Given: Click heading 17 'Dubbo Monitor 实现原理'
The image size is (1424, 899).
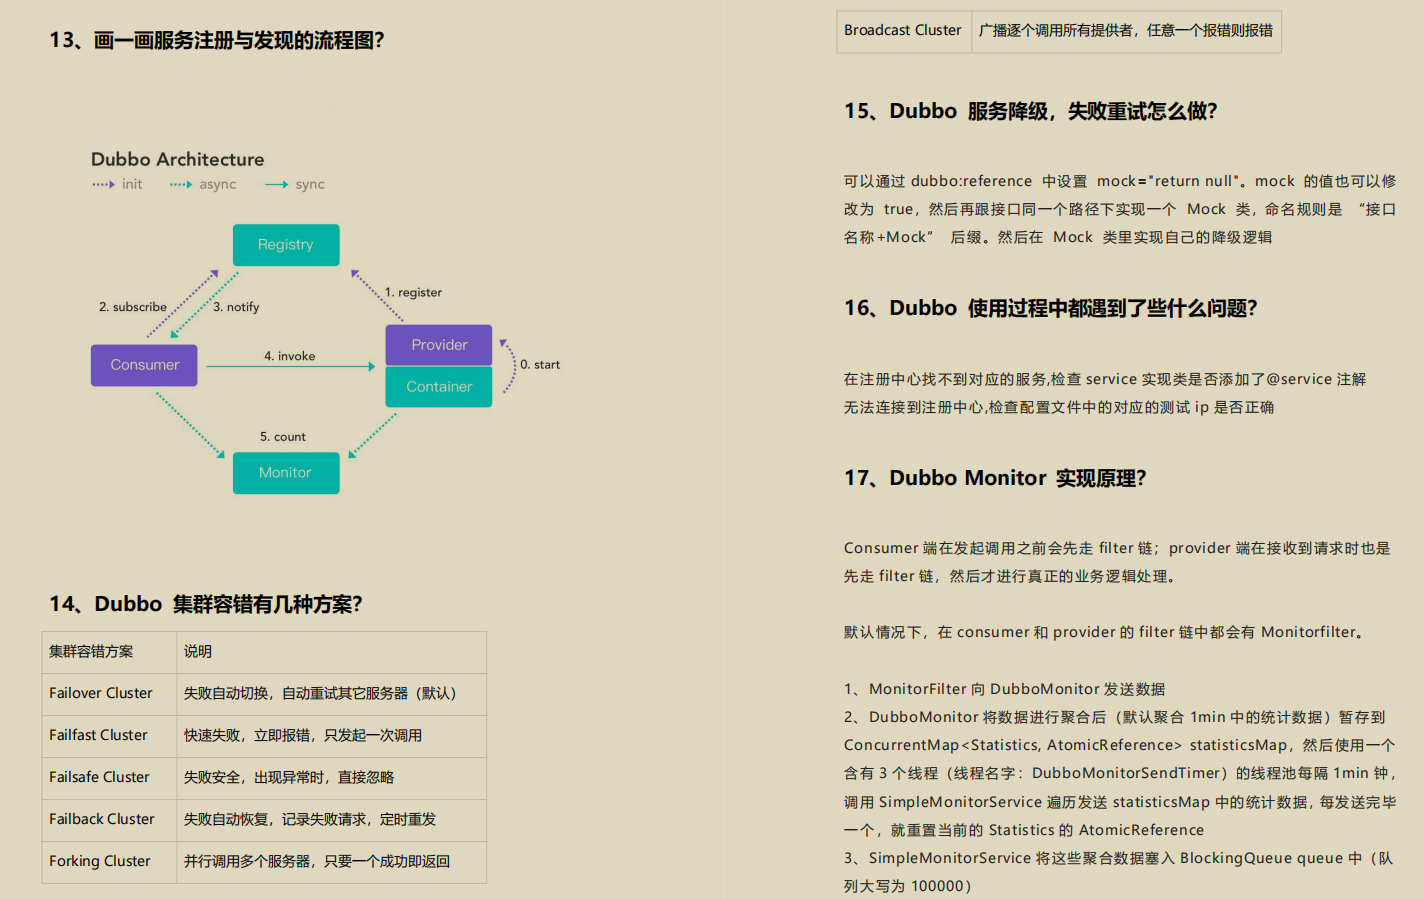Looking at the screenshot, I should coord(995,478).
